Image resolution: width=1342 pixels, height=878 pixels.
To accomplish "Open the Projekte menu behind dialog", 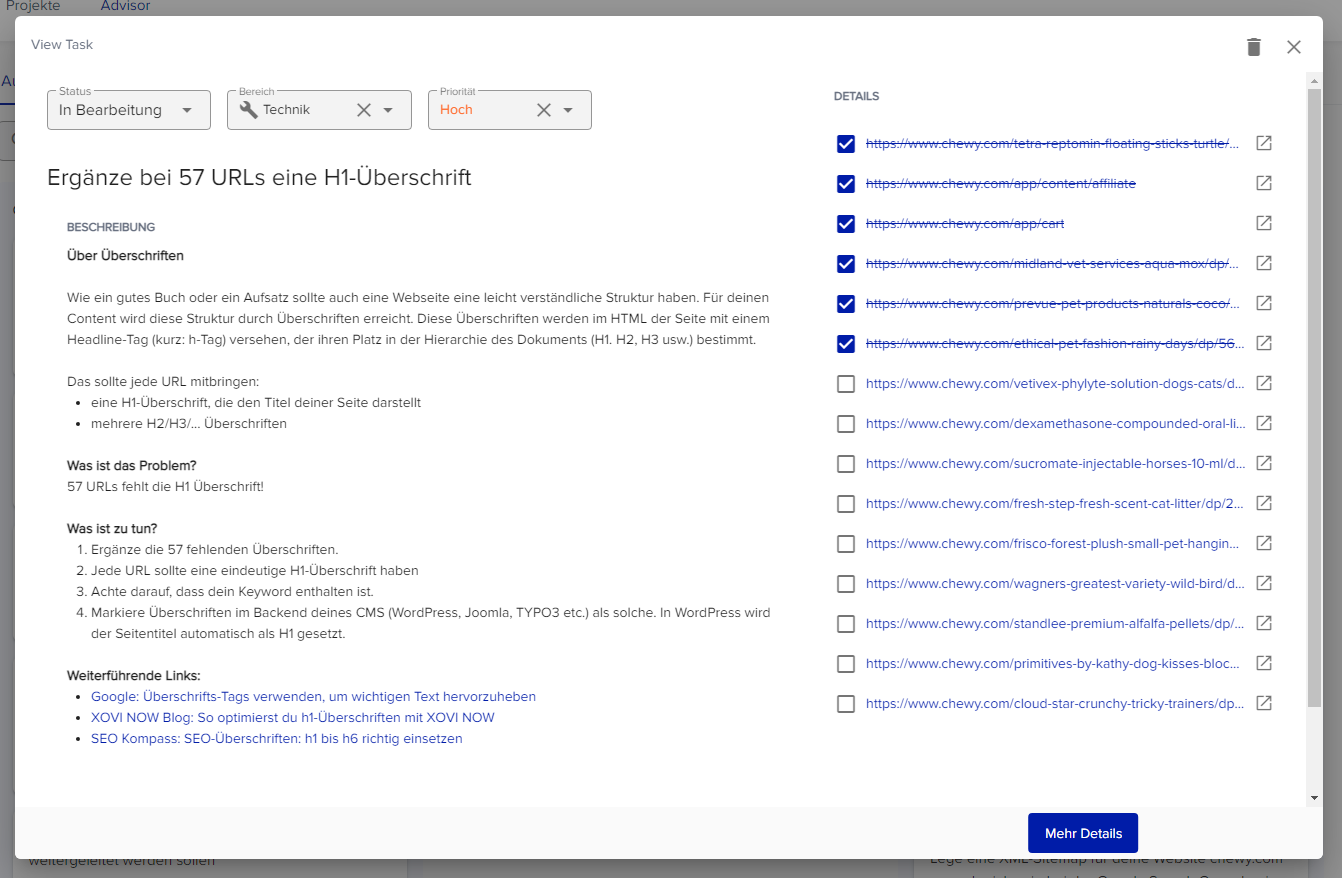I will 33,6.
